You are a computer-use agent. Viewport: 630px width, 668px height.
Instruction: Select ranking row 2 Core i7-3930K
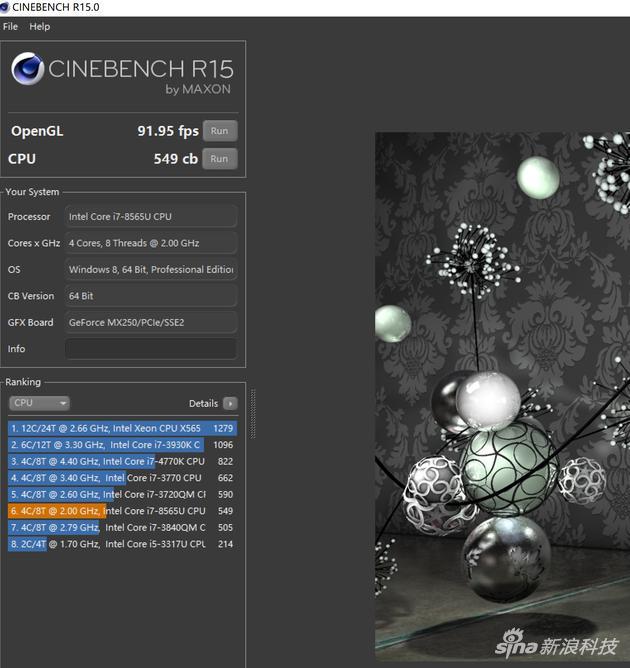coord(122,445)
